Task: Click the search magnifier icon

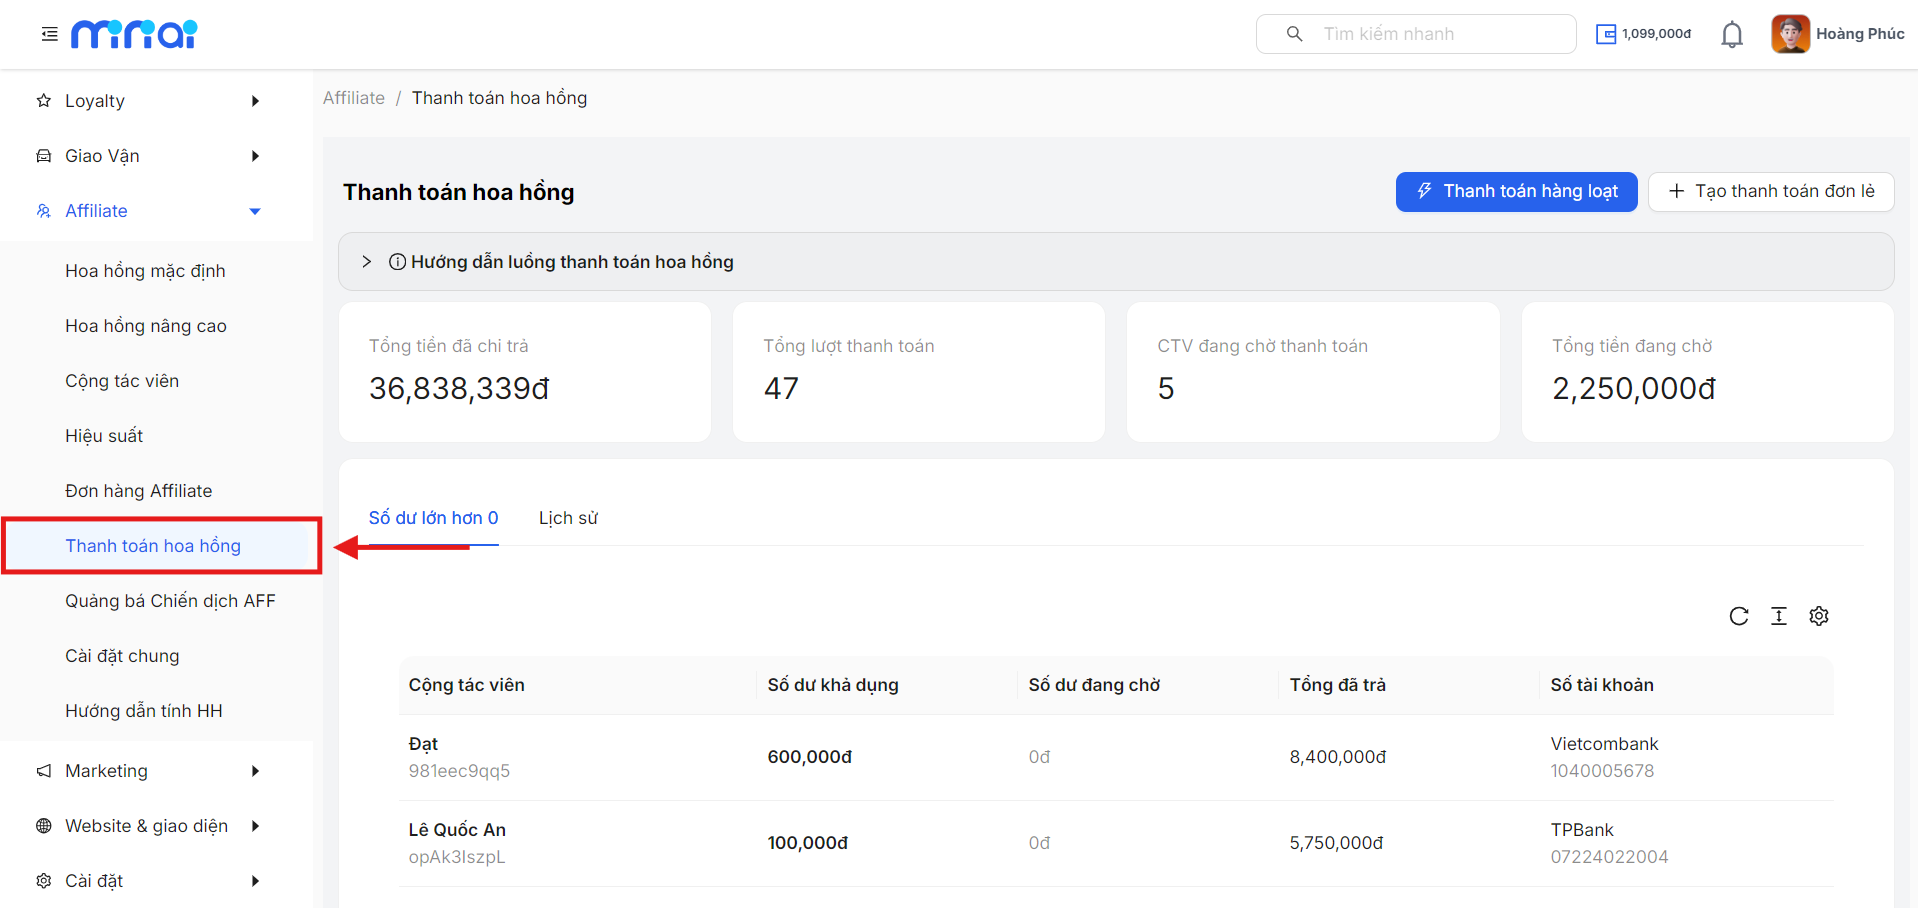Action: tap(1294, 34)
